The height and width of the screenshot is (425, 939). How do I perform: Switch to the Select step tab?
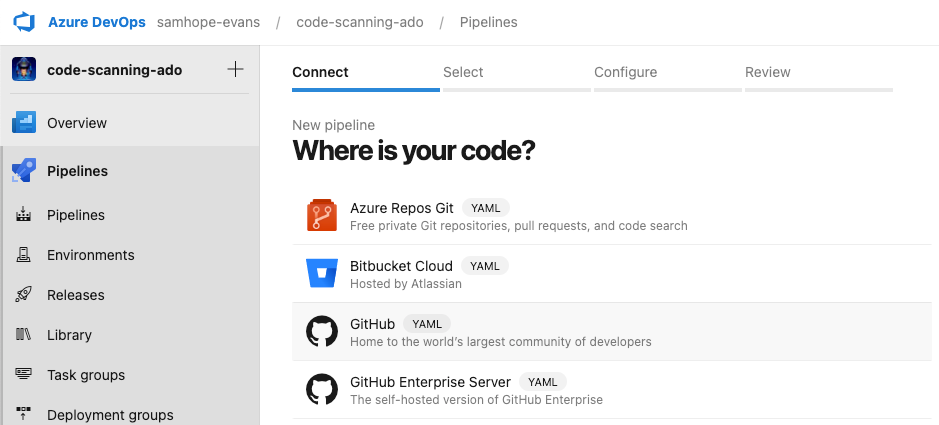(463, 72)
